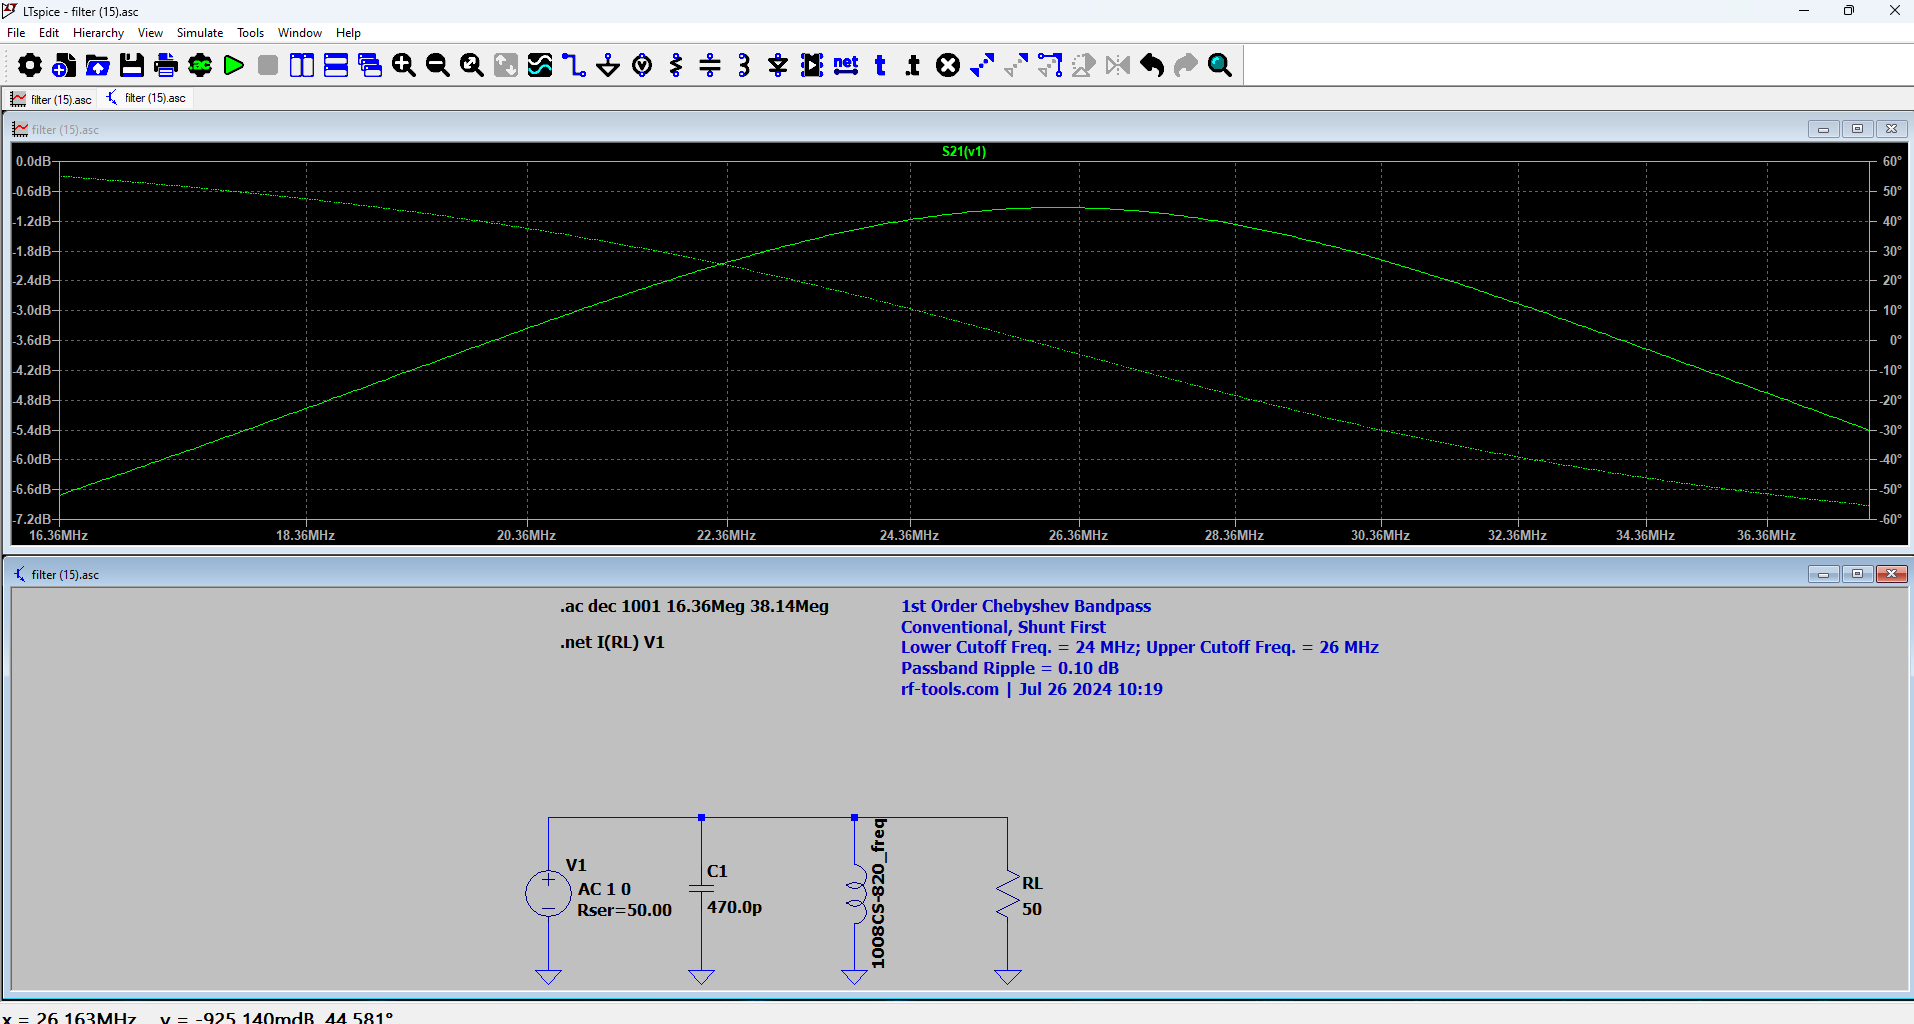Click the 26.36MHz frequency axis label
Screen dimensions: 1914x1024
coord(1078,535)
